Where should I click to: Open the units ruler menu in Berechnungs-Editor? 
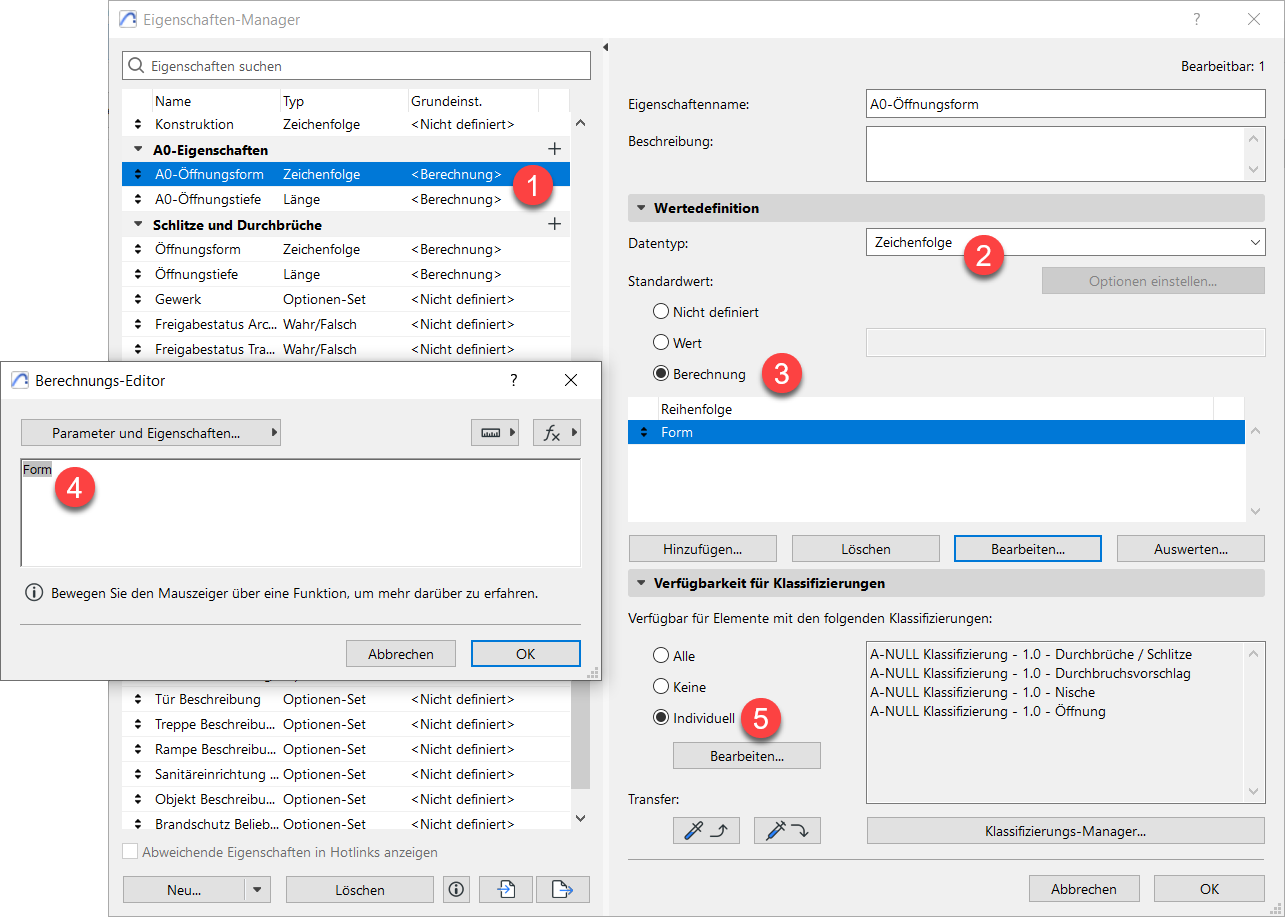(495, 433)
